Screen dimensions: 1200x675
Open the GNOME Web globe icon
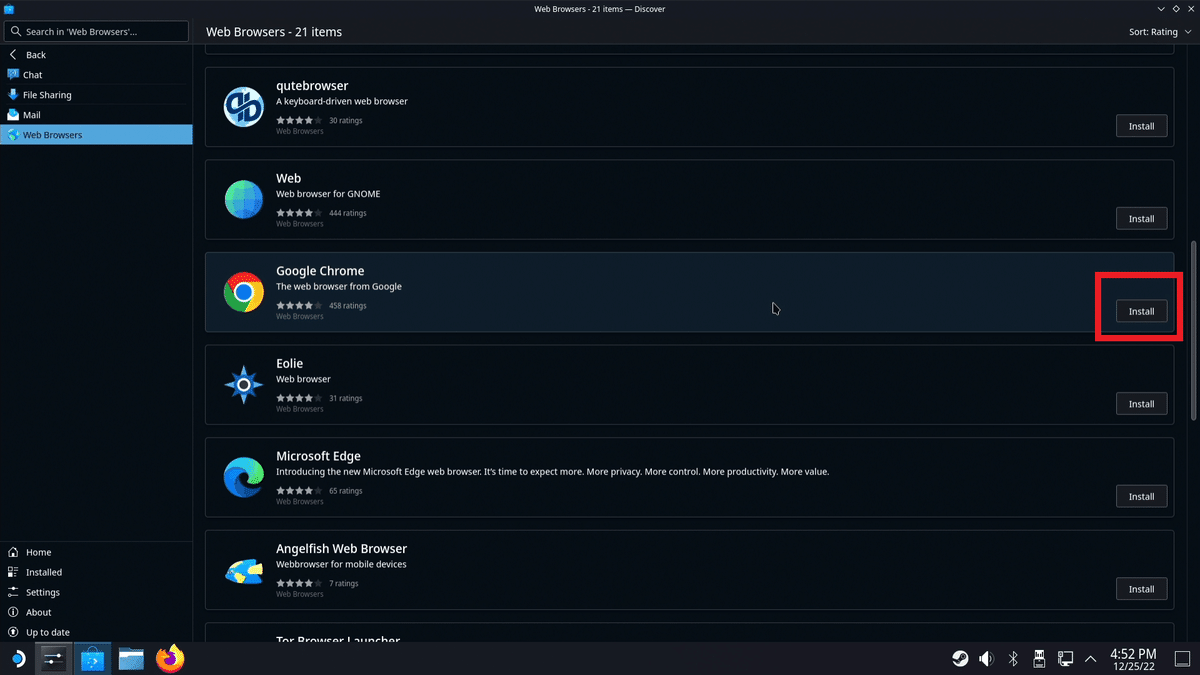click(x=243, y=199)
